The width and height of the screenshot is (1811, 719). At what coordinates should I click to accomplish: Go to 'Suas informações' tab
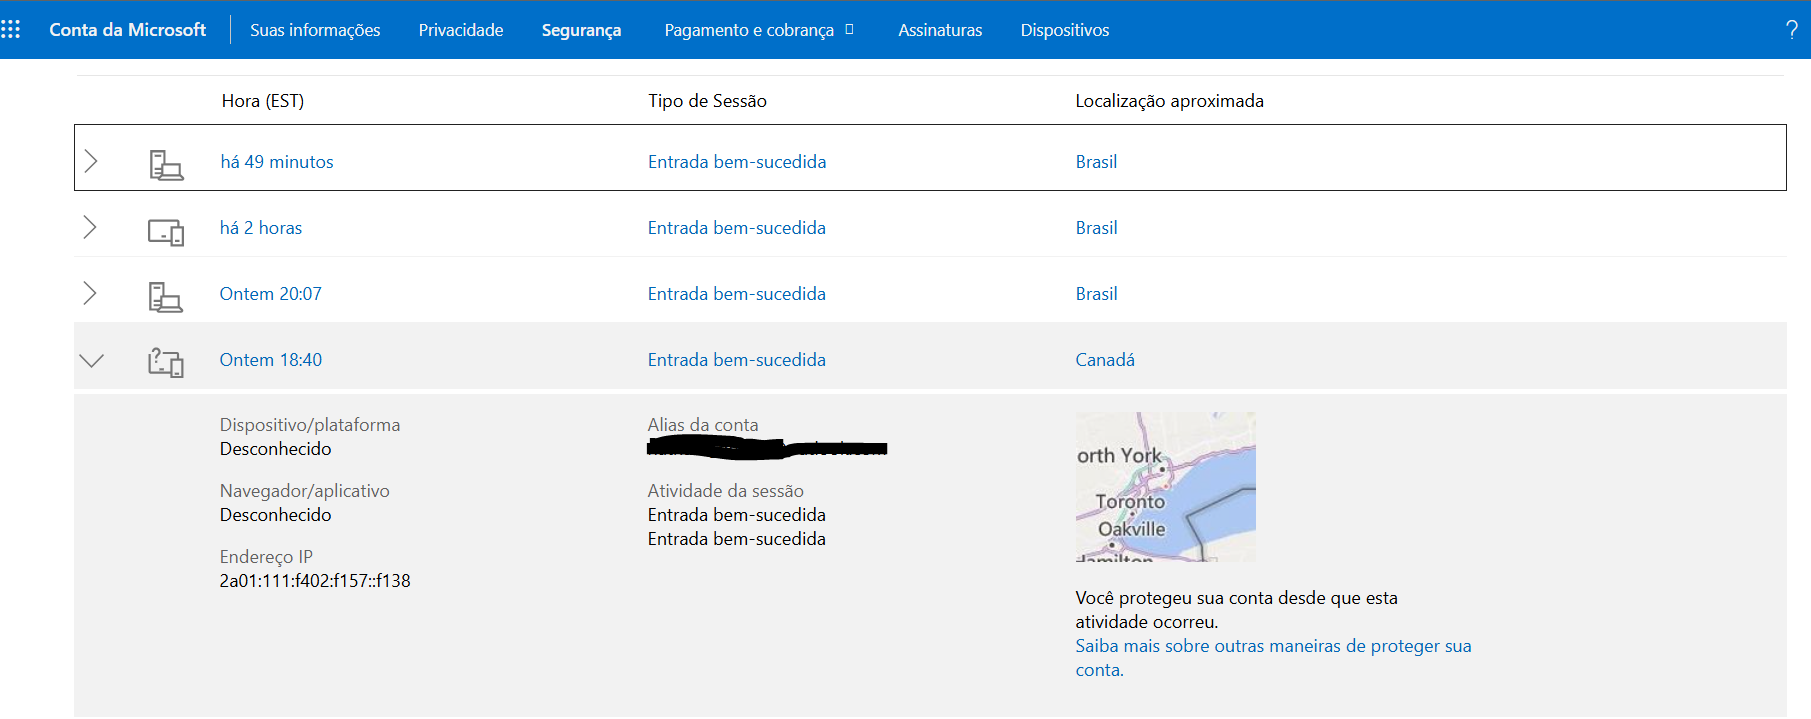[x=315, y=30]
